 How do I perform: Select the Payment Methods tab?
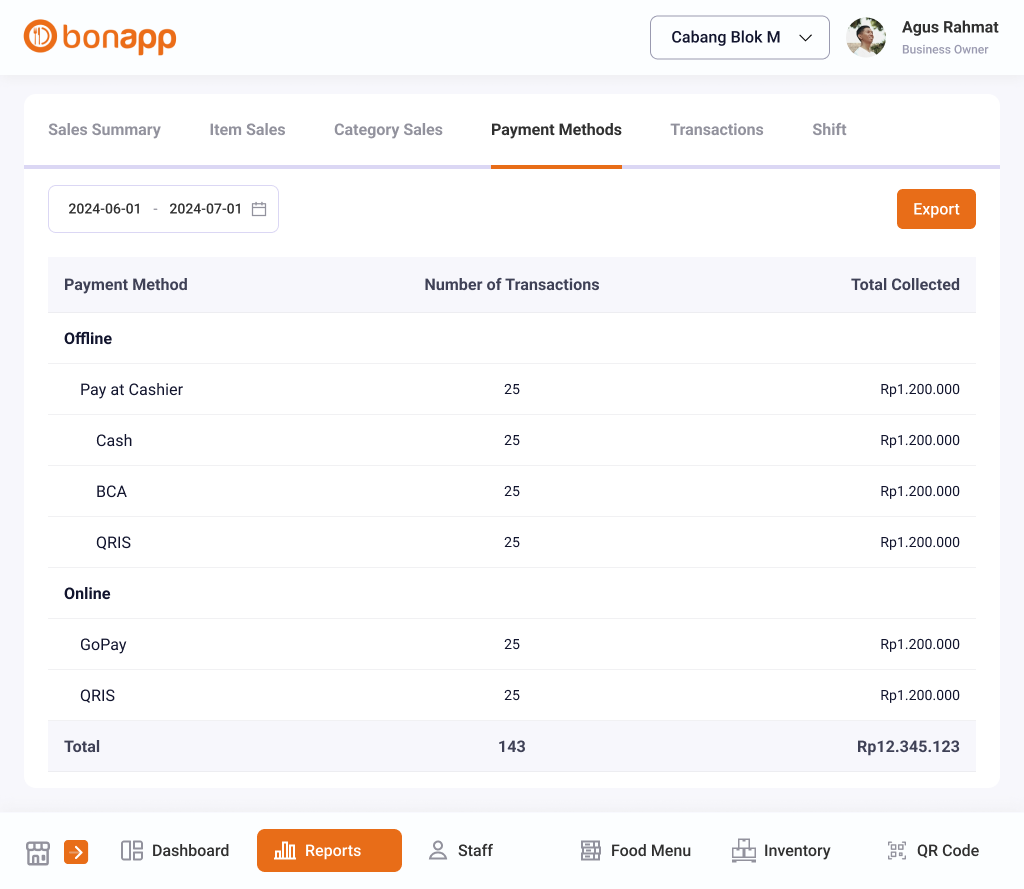pos(556,129)
